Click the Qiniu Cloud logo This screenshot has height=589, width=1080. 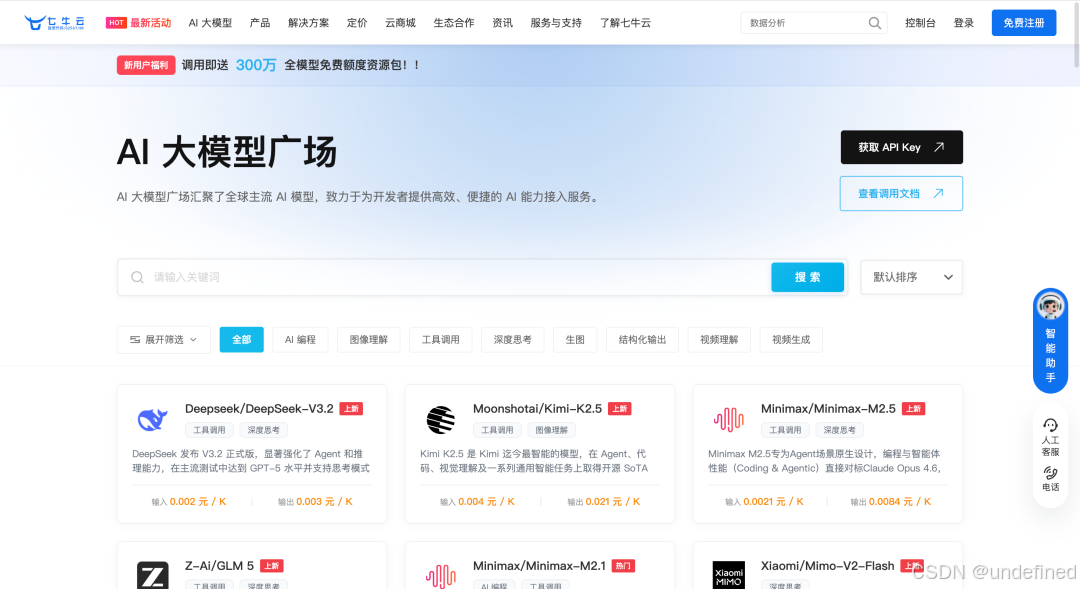(54, 23)
